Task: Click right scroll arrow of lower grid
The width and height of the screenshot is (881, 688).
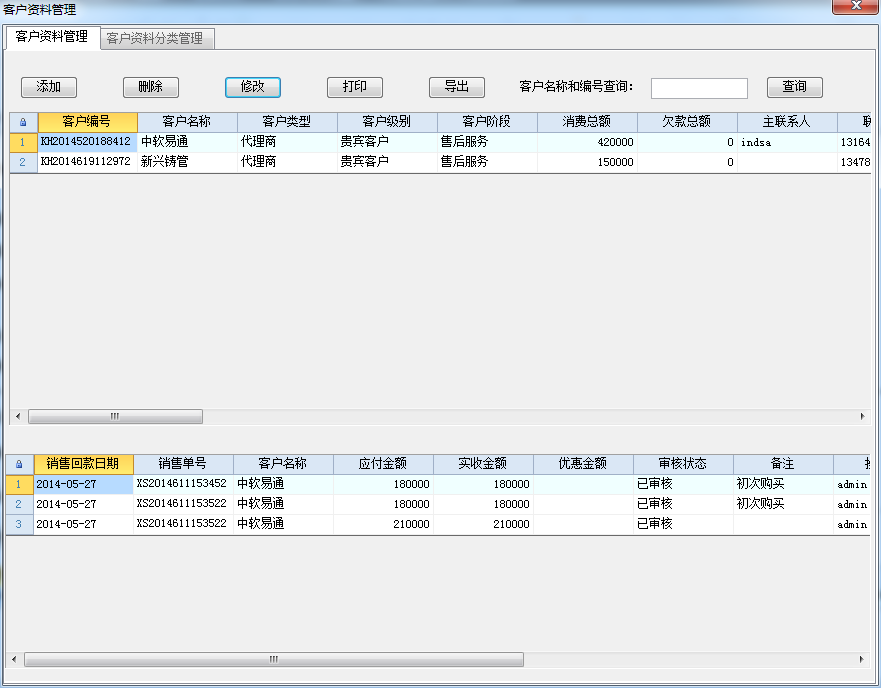Action: pyautogui.click(x=862, y=660)
